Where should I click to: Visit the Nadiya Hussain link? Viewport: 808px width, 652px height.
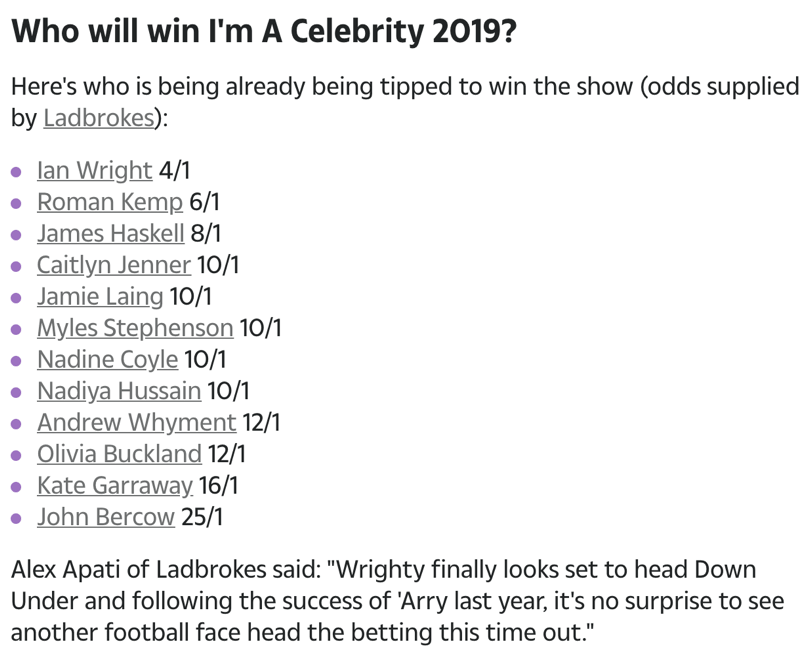click(119, 391)
